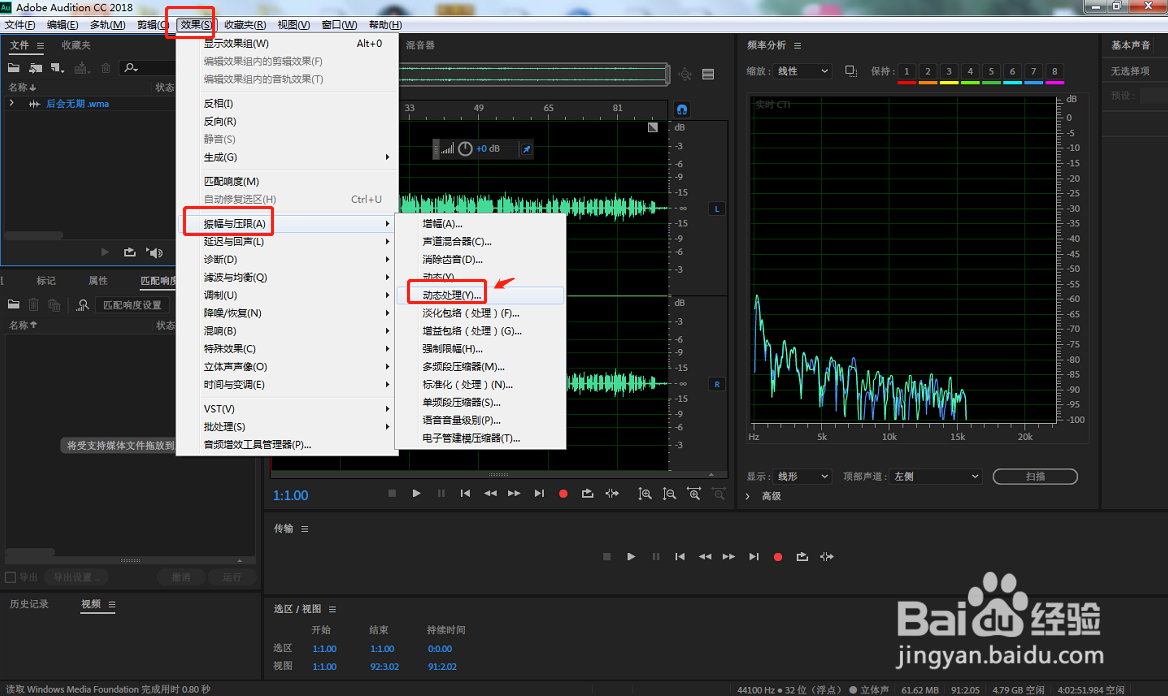1168x696 pixels.
Task: Click the new file icon in Files panel
Action: tap(57, 68)
